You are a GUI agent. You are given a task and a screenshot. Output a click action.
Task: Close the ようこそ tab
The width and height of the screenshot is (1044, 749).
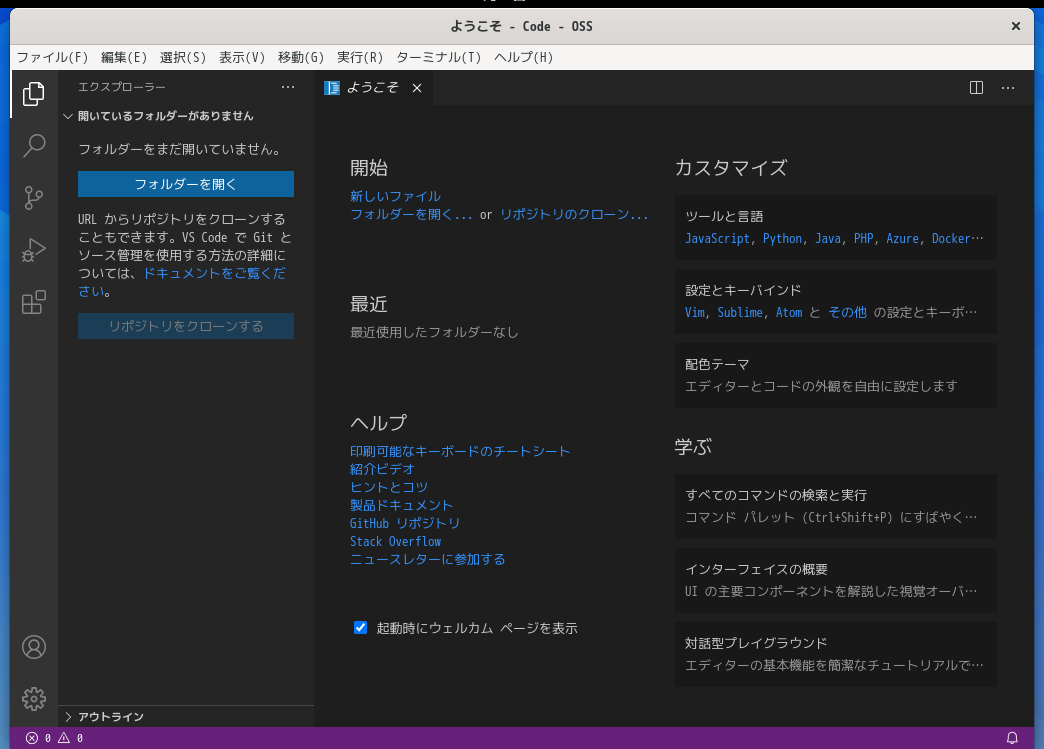417,88
